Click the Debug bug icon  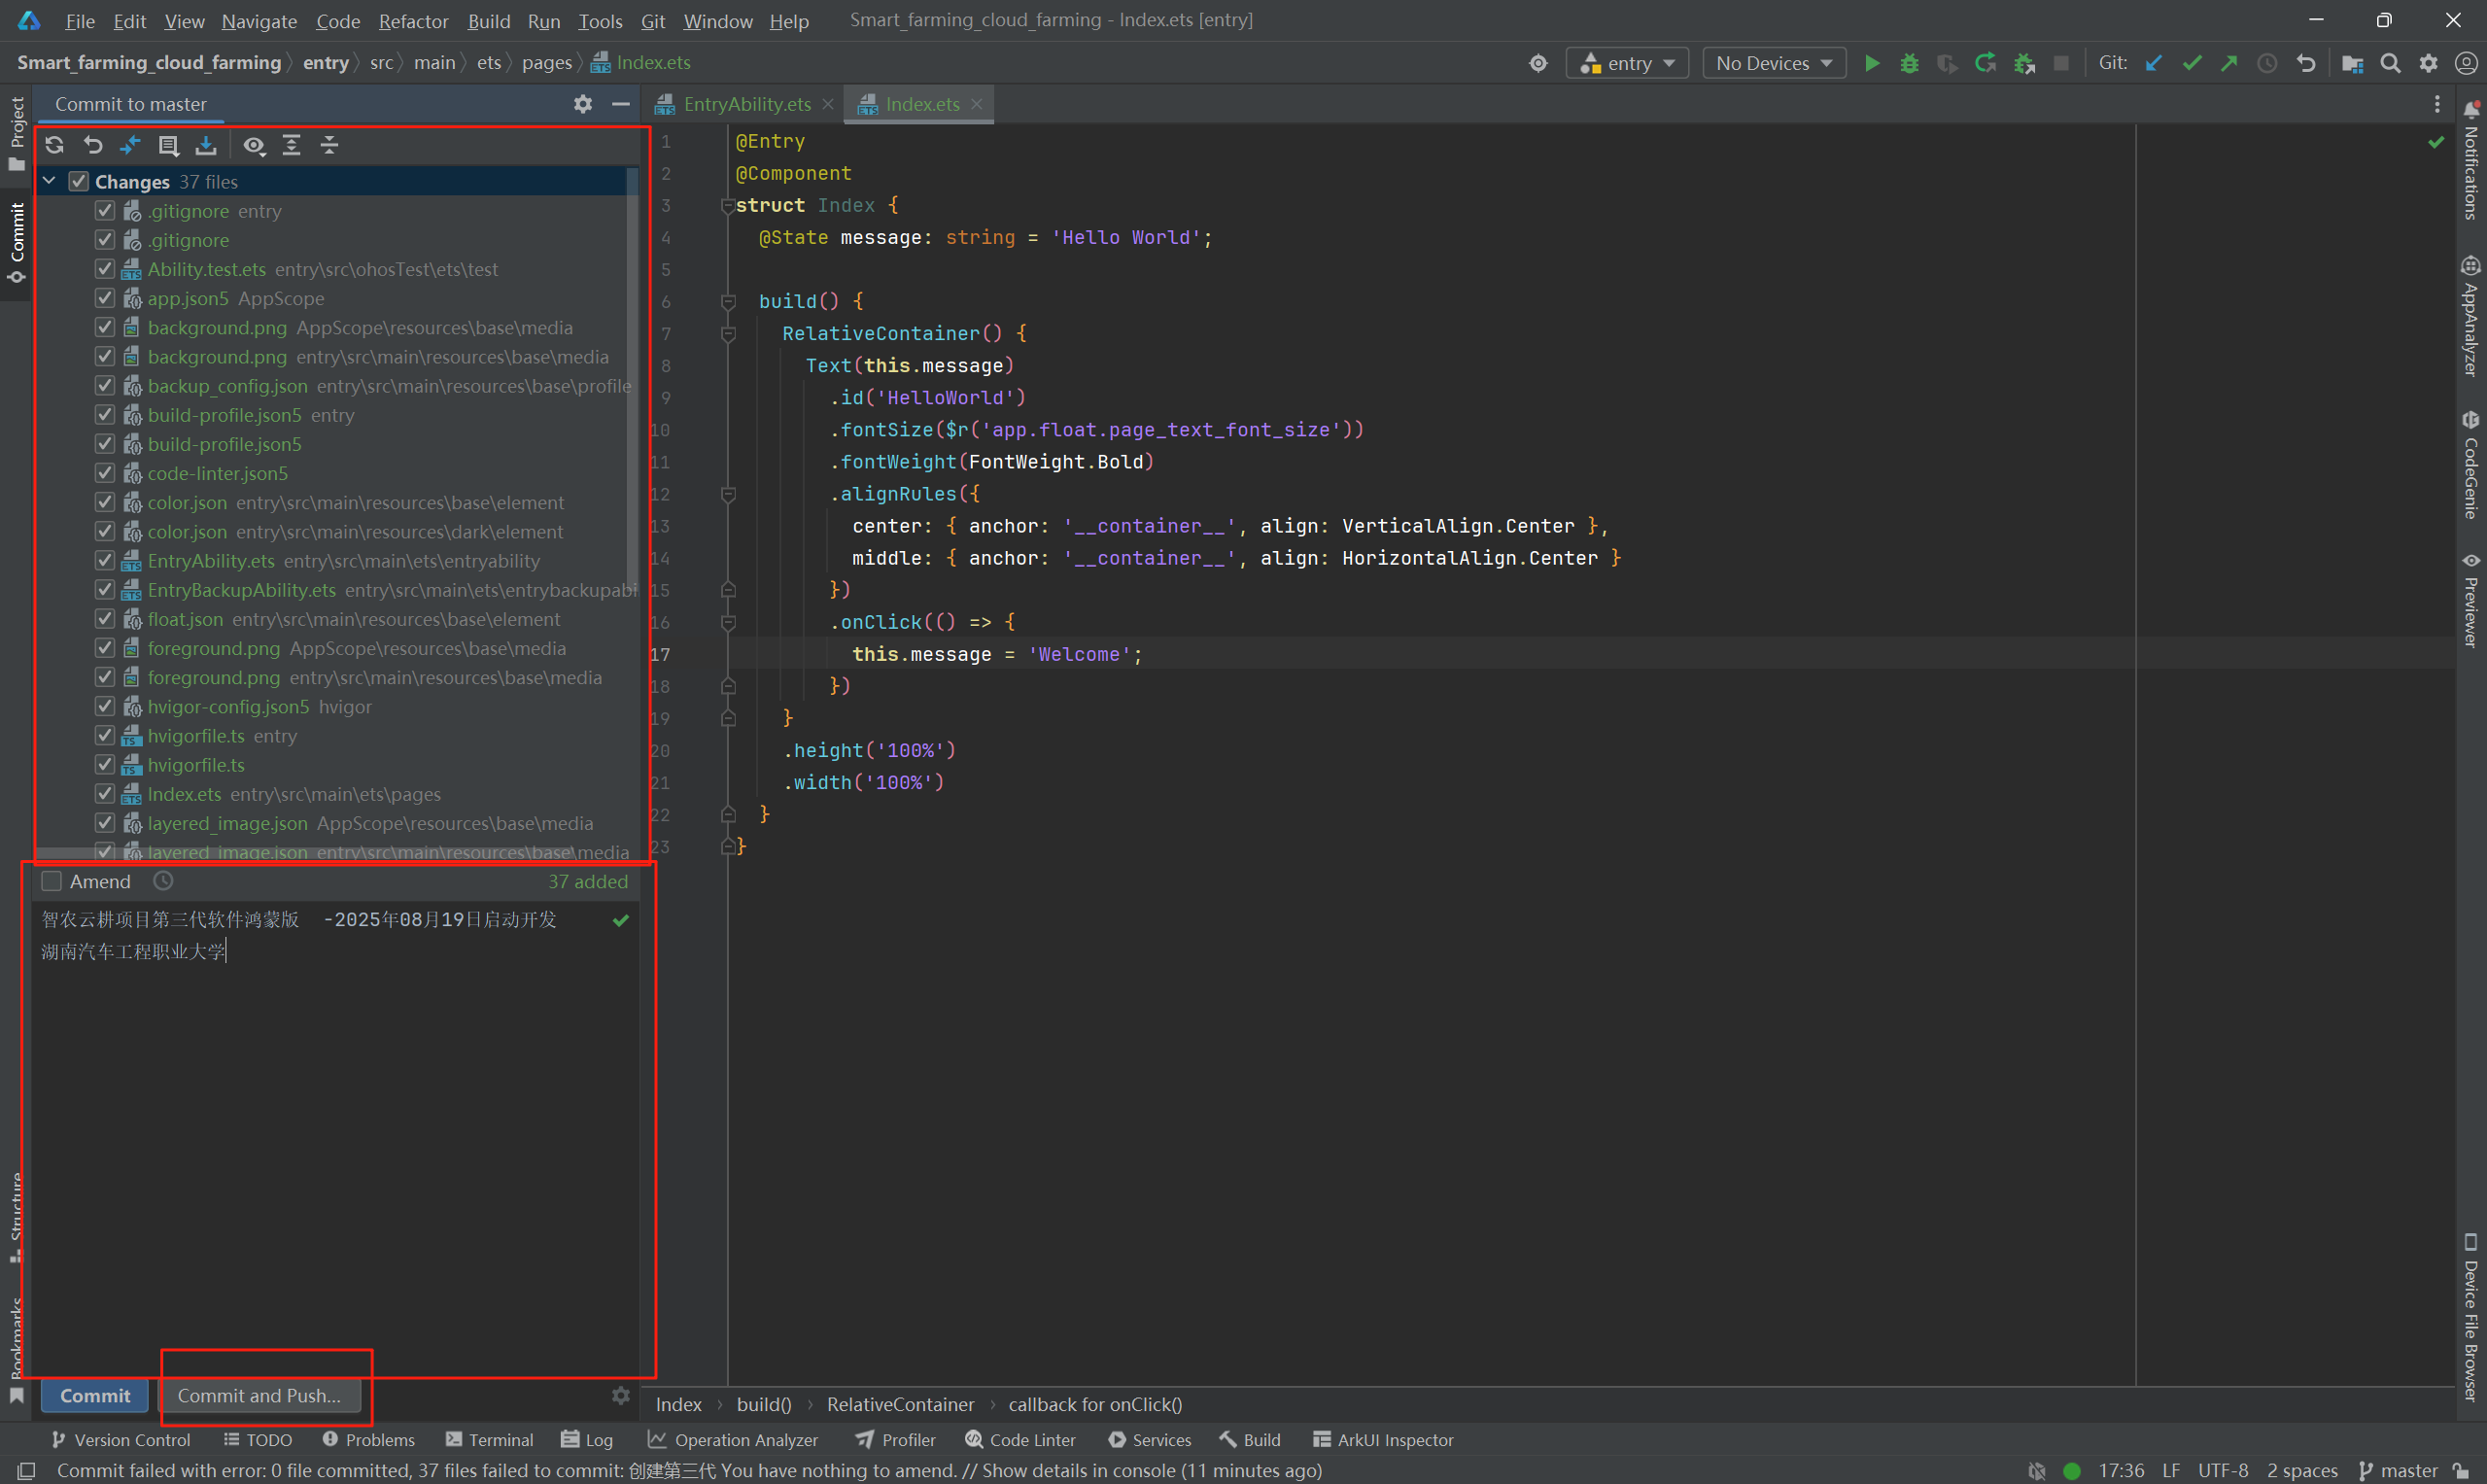(1910, 63)
